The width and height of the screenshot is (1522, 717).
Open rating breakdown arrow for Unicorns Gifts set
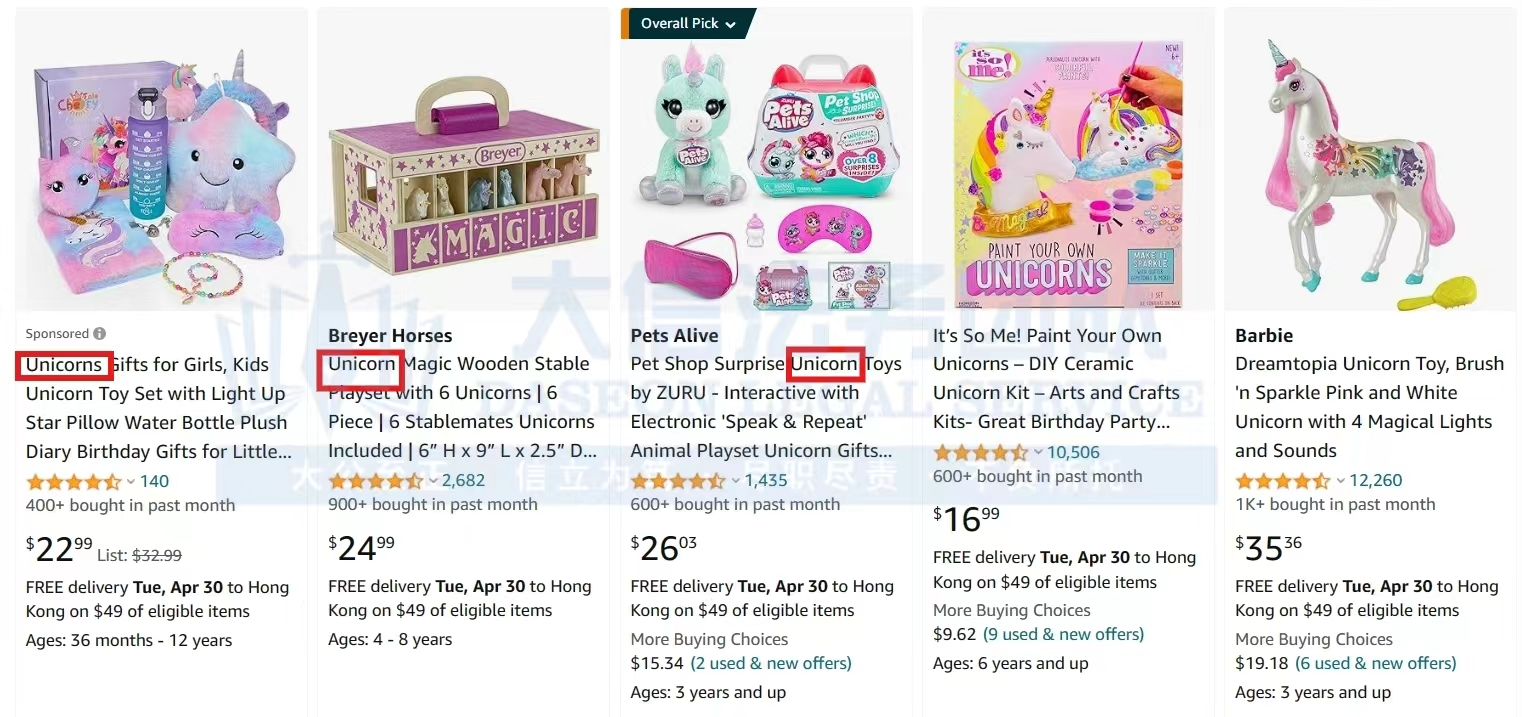pos(131,481)
